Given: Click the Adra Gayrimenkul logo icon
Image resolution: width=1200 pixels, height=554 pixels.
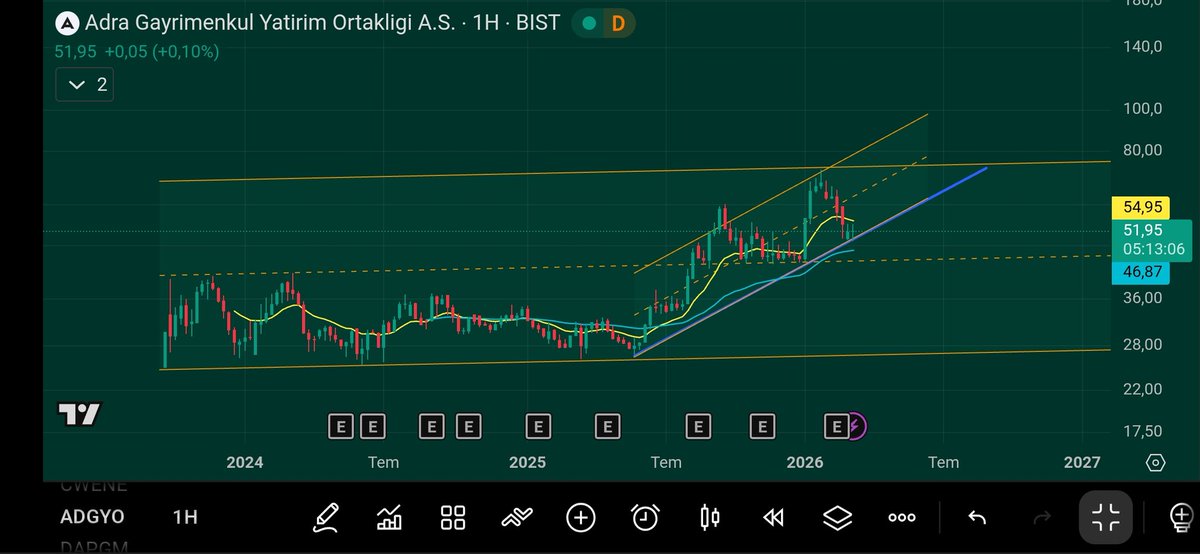Looking at the screenshot, I should (67, 23).
